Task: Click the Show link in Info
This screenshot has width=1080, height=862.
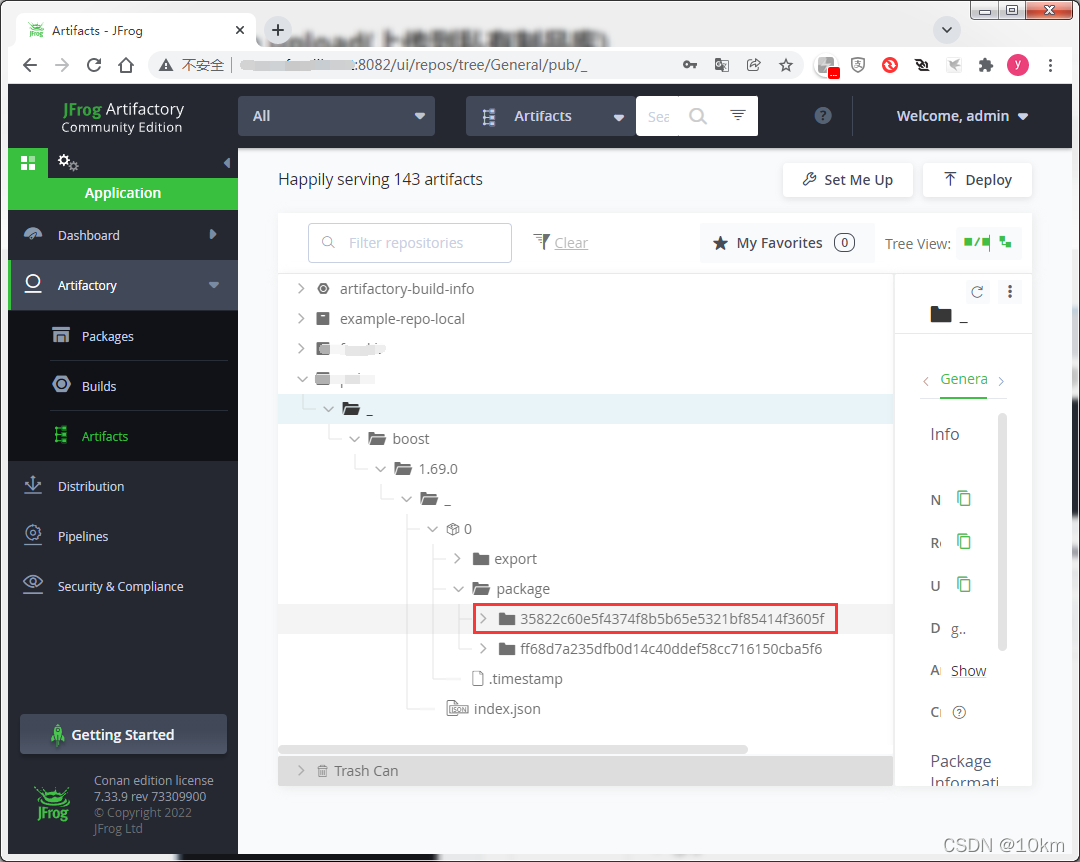Action: (x=968, y=670)
